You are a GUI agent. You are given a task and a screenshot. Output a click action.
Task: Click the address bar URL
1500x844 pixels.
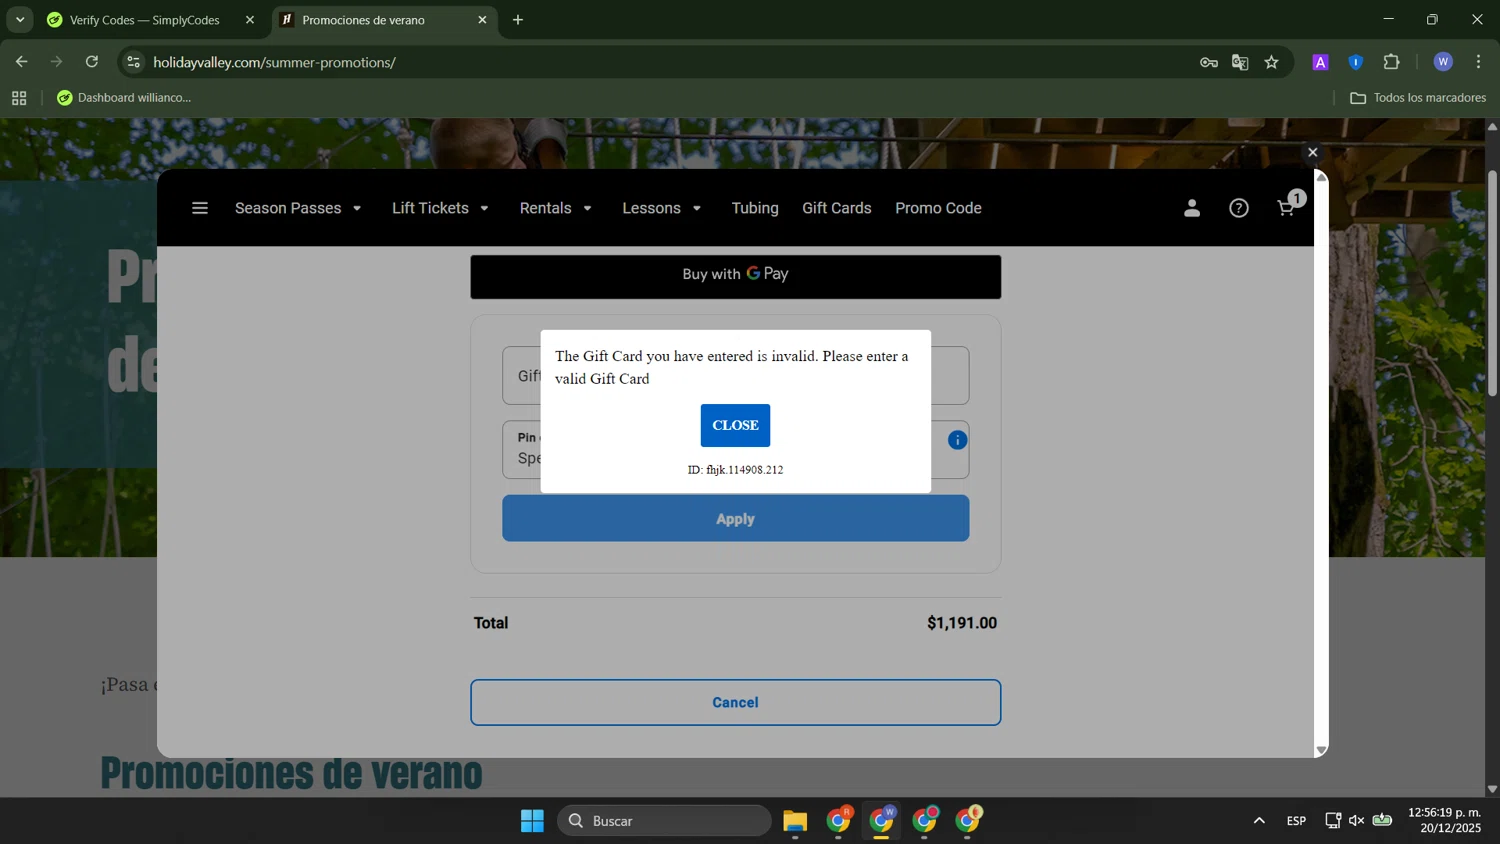(275, 62)
